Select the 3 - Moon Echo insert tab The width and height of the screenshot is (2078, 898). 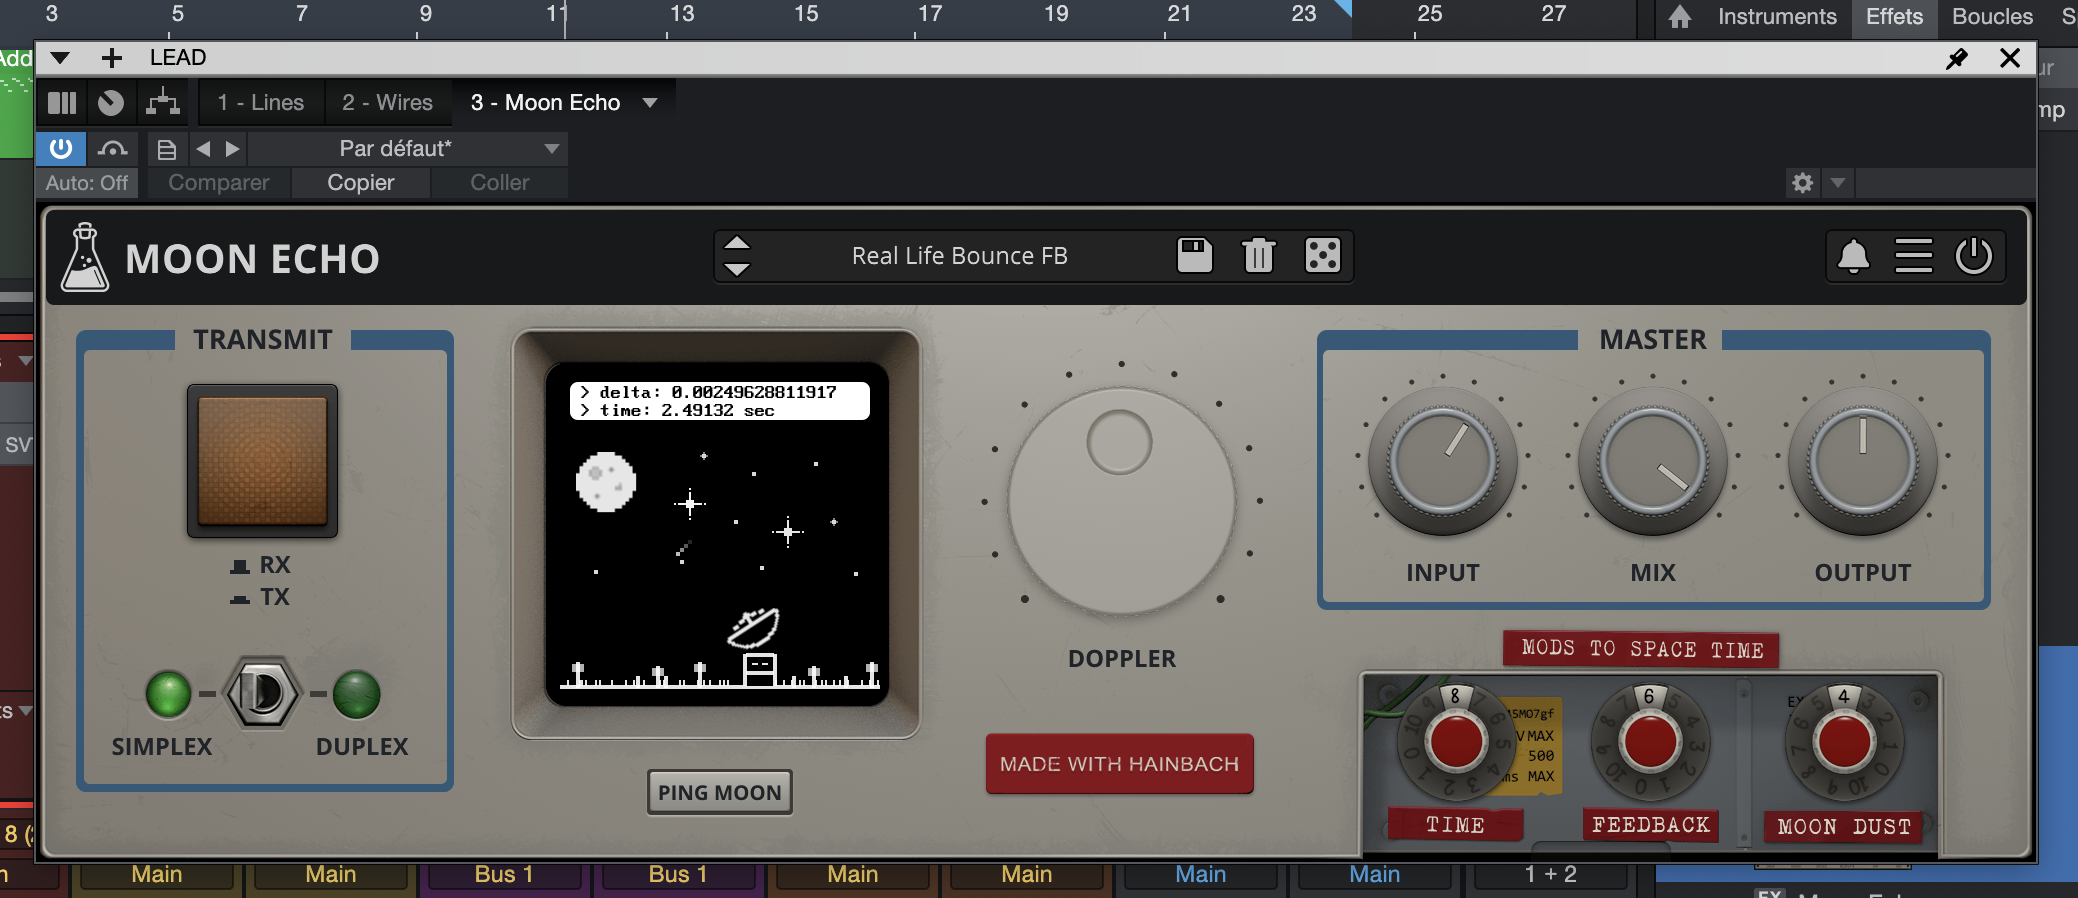tap(545, 102)
